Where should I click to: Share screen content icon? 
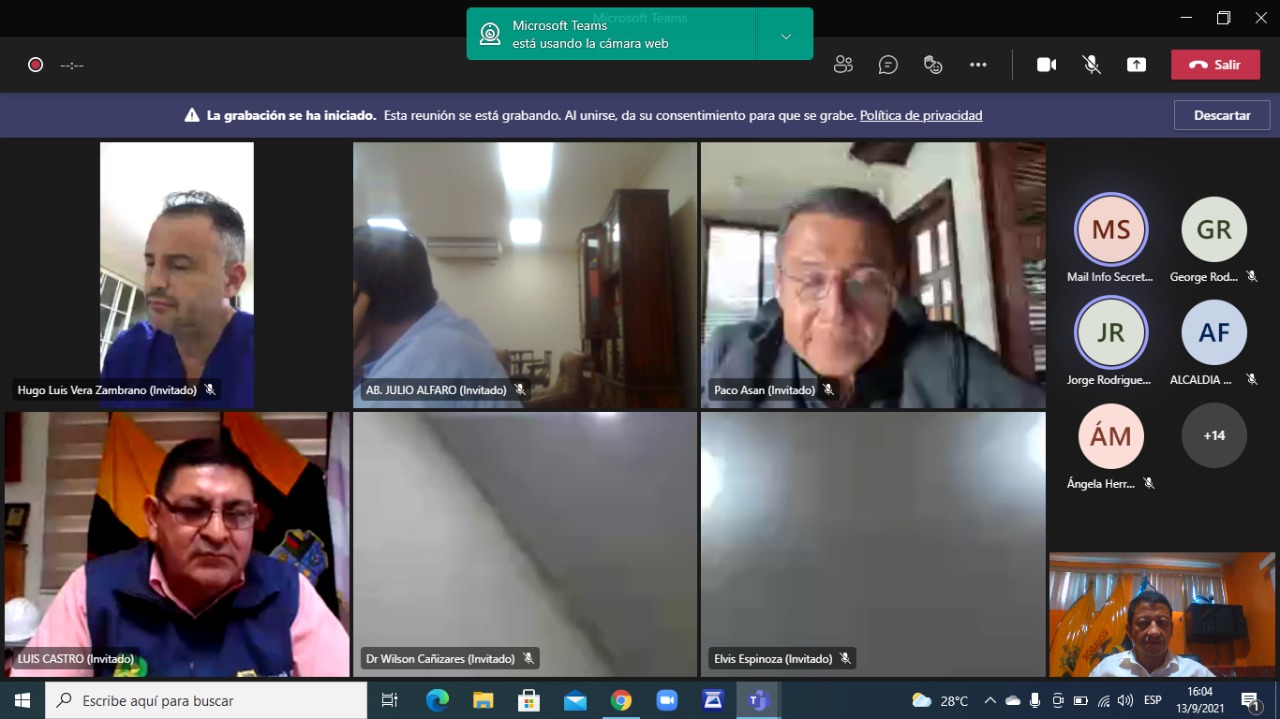[1136, 65]
